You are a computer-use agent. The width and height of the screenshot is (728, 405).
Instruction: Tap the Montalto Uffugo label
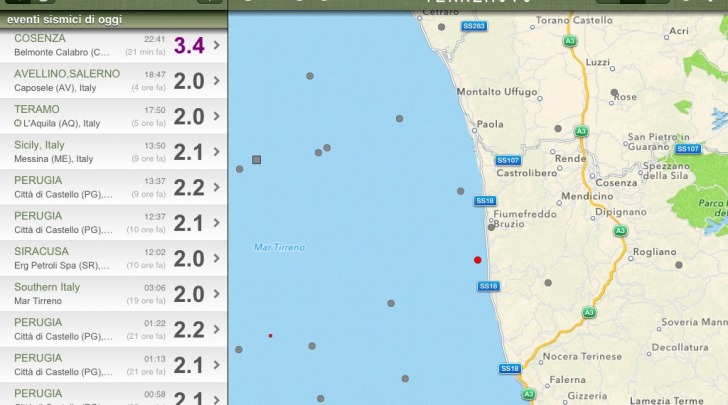point(497,91)
